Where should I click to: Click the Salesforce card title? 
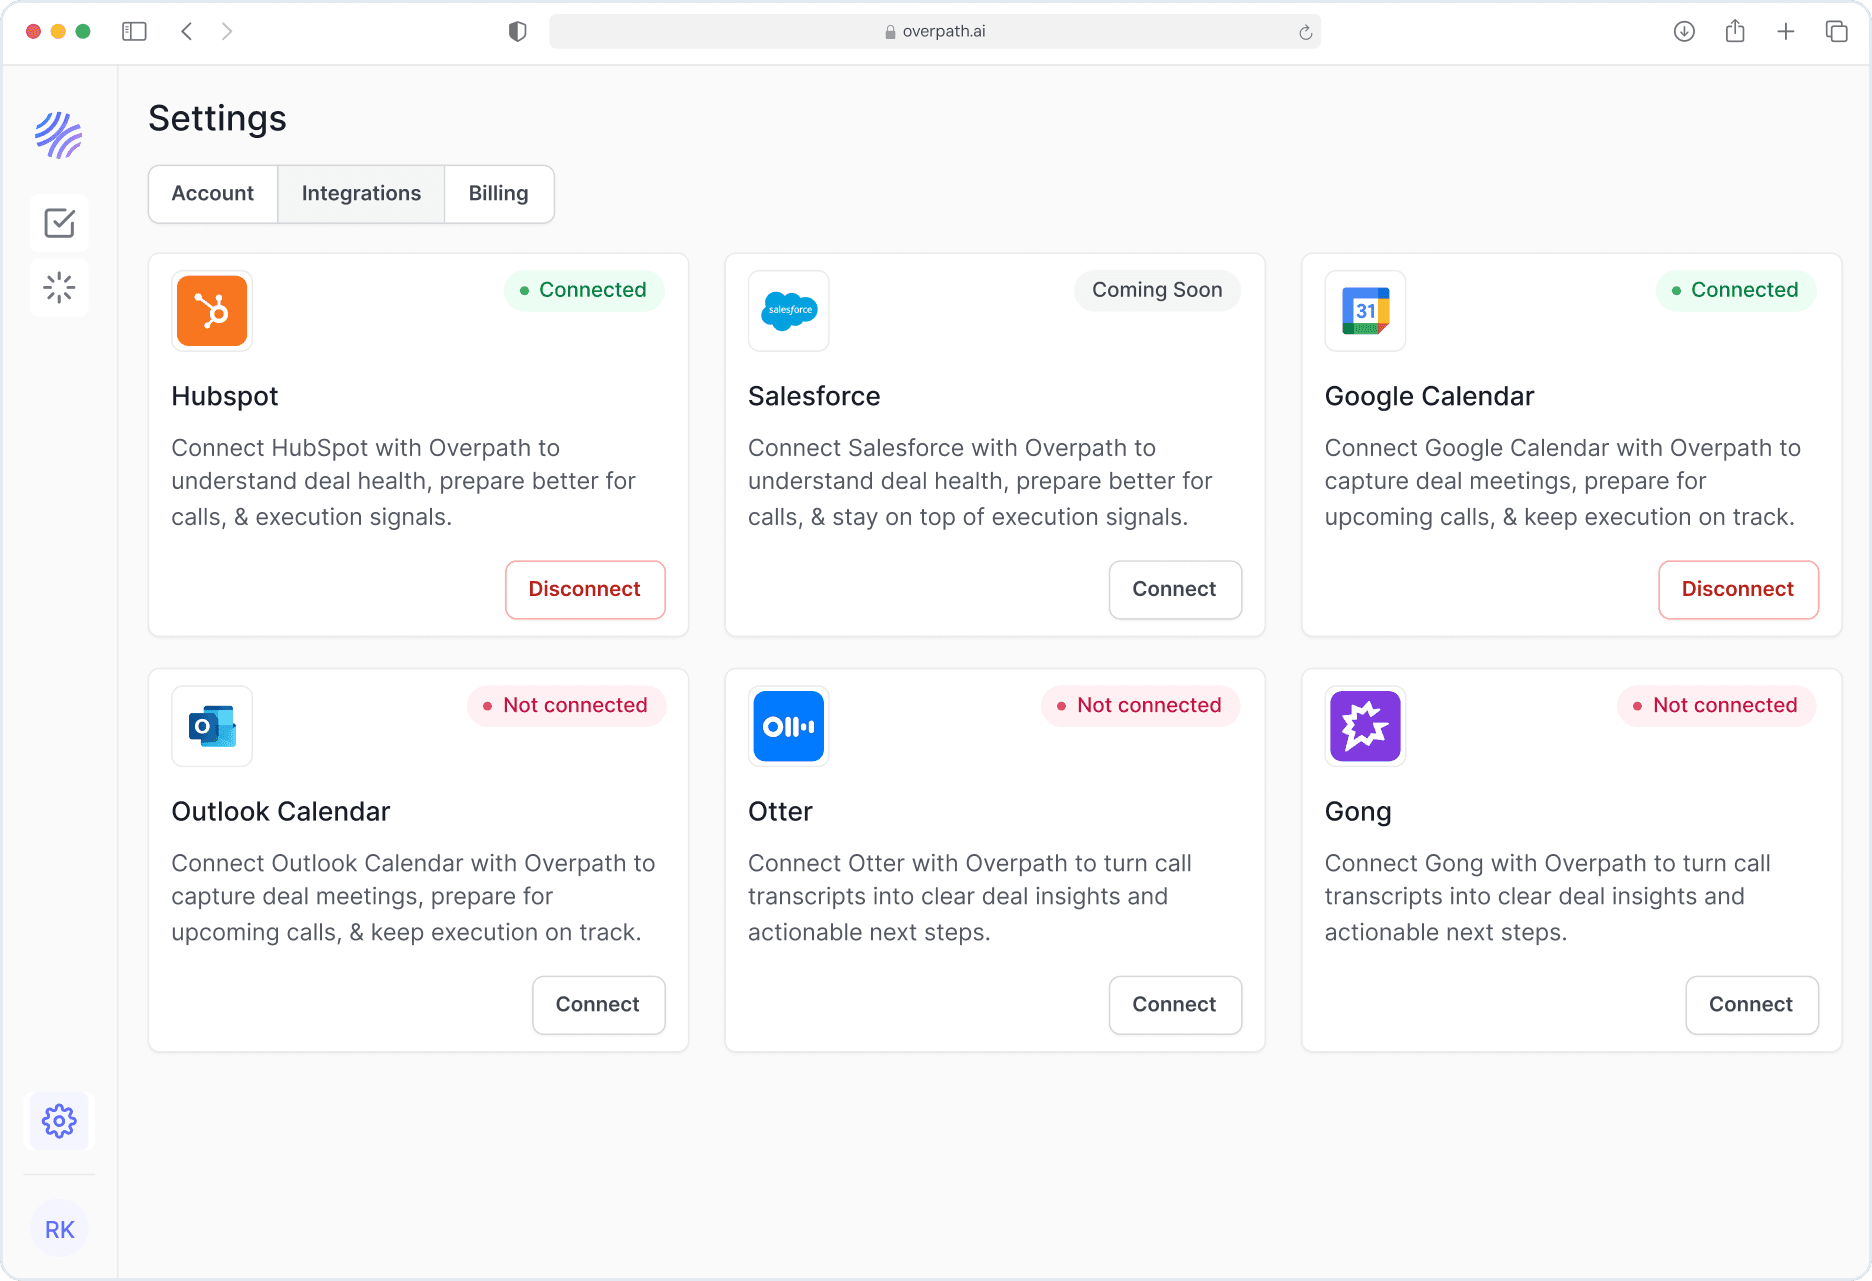coord(814,397)
